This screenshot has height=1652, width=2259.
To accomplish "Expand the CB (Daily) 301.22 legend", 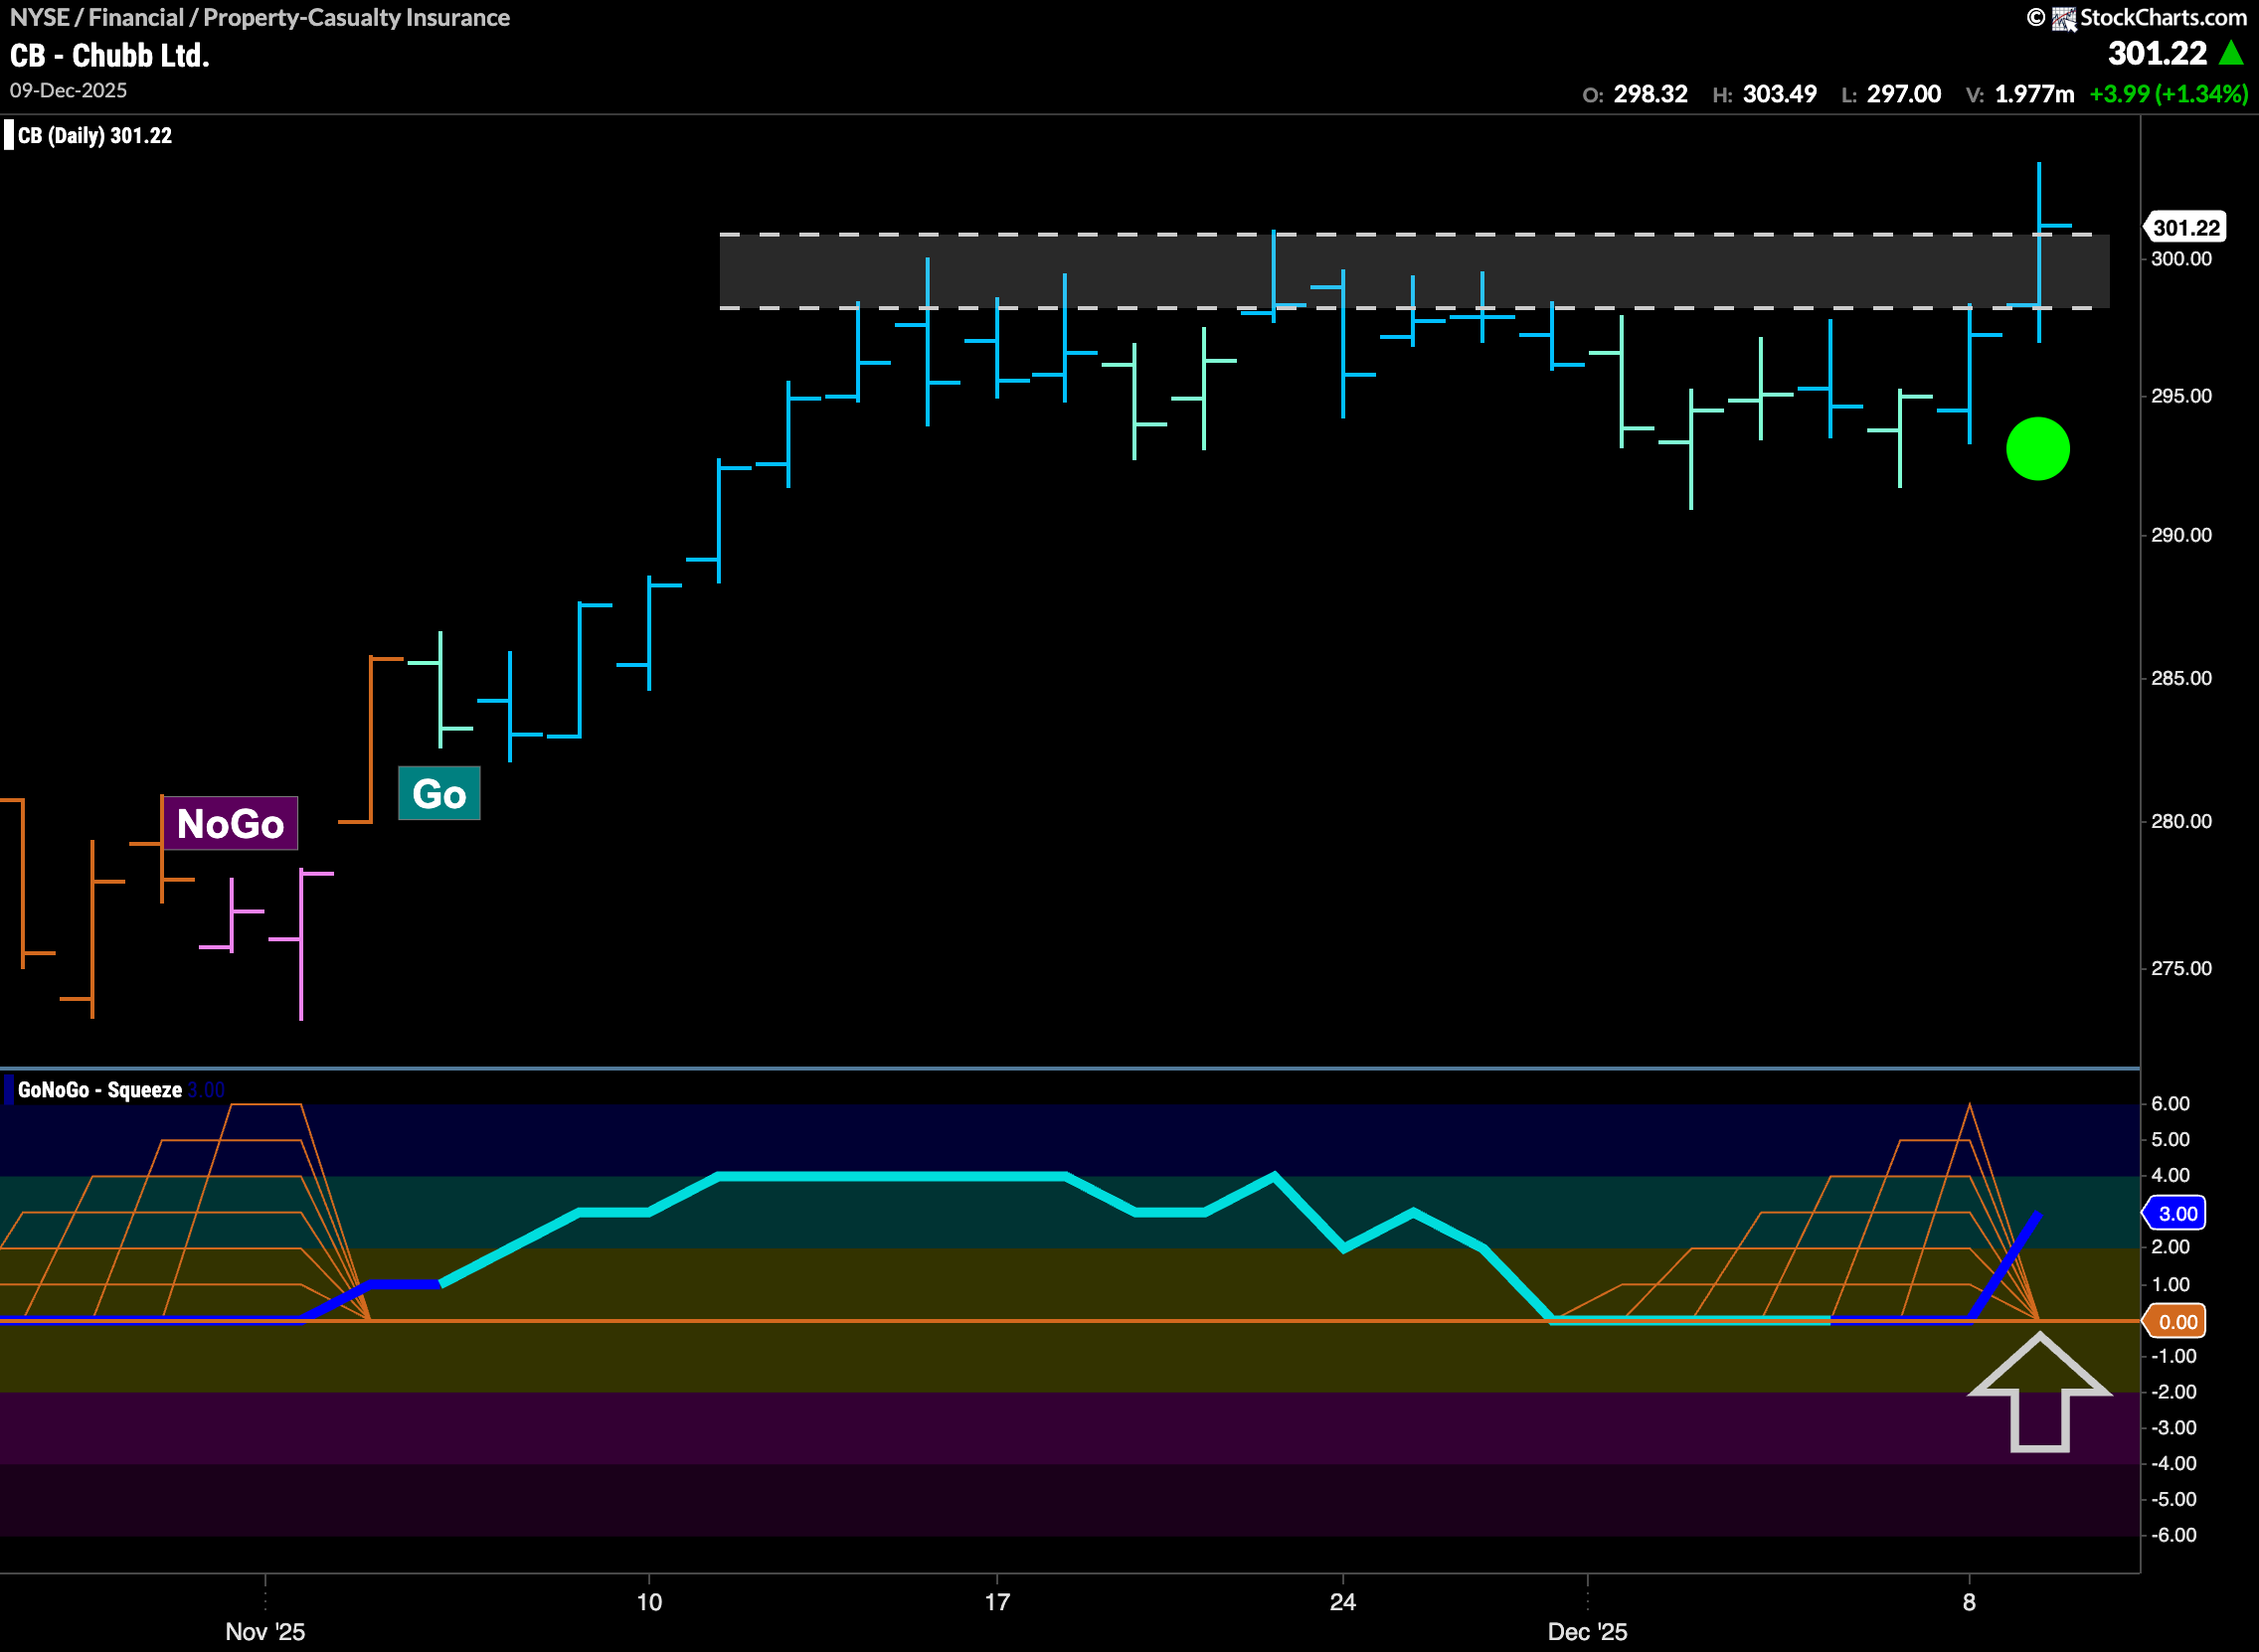I will 95,135.
